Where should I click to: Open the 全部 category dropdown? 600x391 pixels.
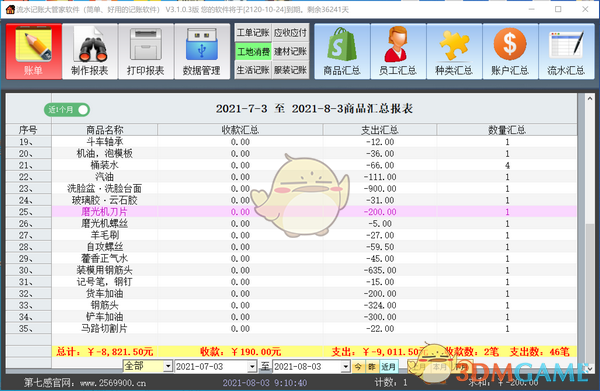168,367
